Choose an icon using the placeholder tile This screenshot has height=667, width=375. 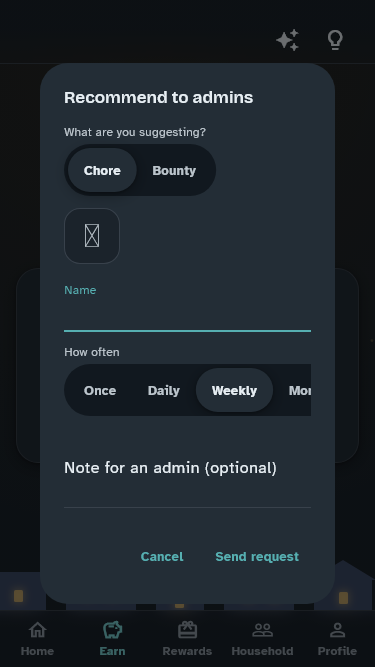click(92, 236)
